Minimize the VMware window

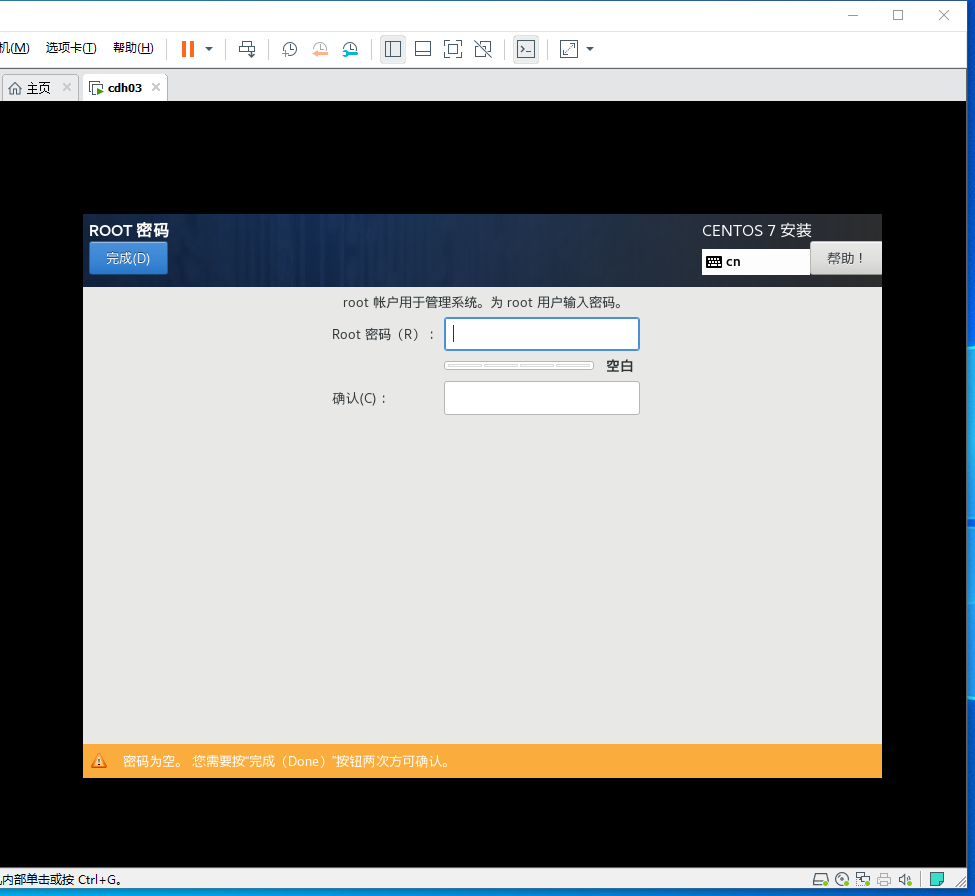(x=853, y=16)
